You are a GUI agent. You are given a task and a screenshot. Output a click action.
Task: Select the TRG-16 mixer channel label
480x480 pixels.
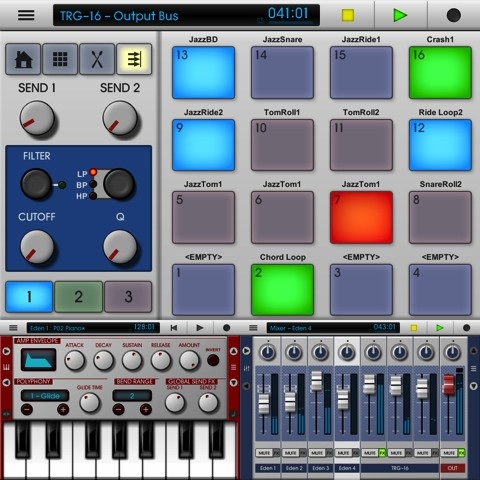coord(400,468)
